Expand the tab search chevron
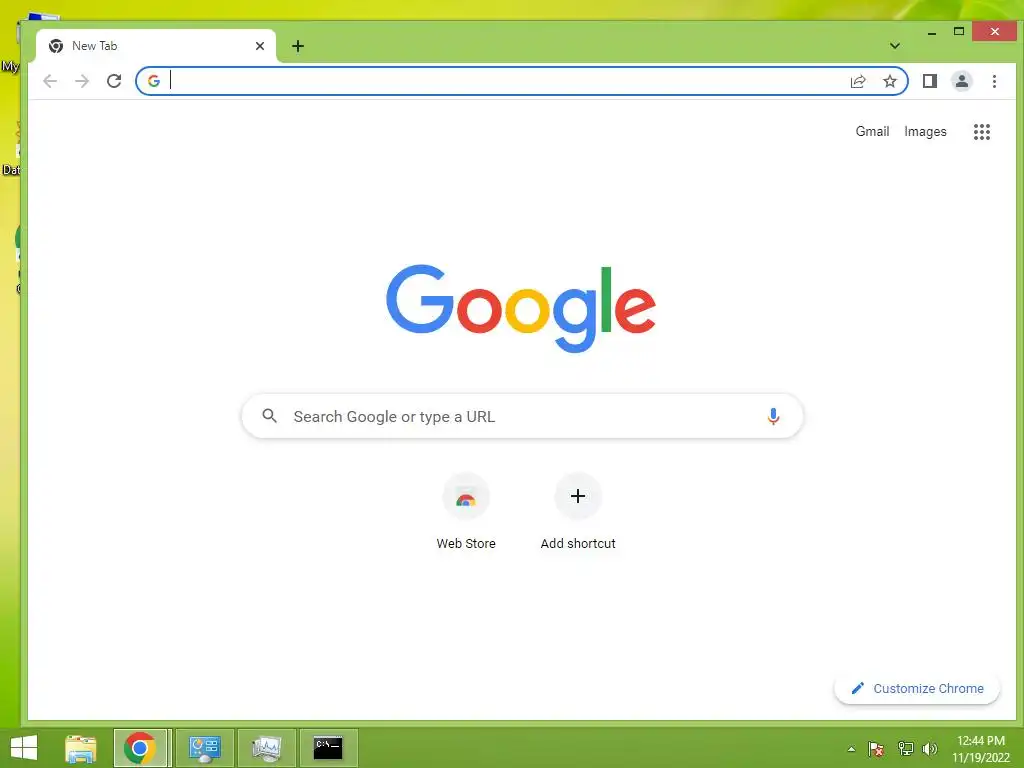 point(895,46)
